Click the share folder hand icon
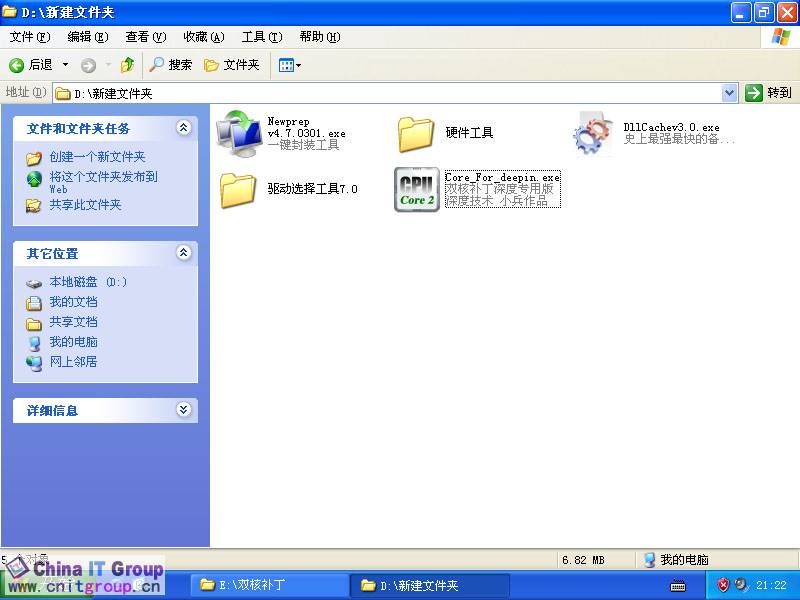 (x=34, y=206)
